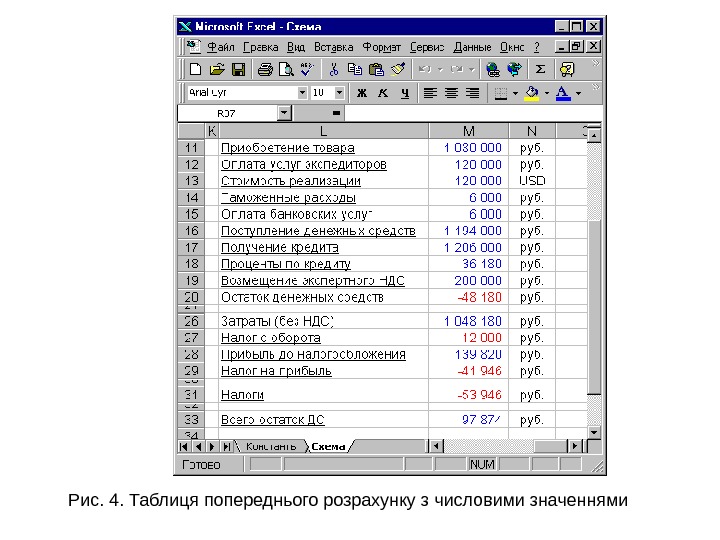720x540 pixels.
Task: Select column L header
Action: (323, 131)
